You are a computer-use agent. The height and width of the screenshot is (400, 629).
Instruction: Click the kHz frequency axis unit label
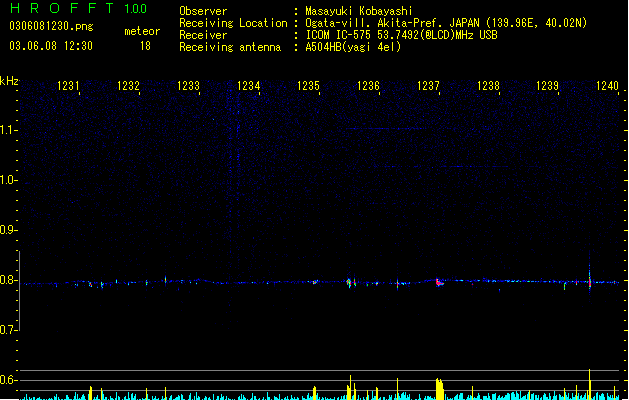(x=9, y=81)
